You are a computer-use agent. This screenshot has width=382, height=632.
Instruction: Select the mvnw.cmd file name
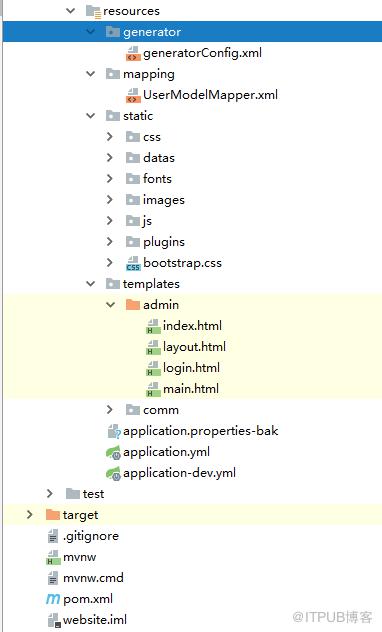coord(93,578)
